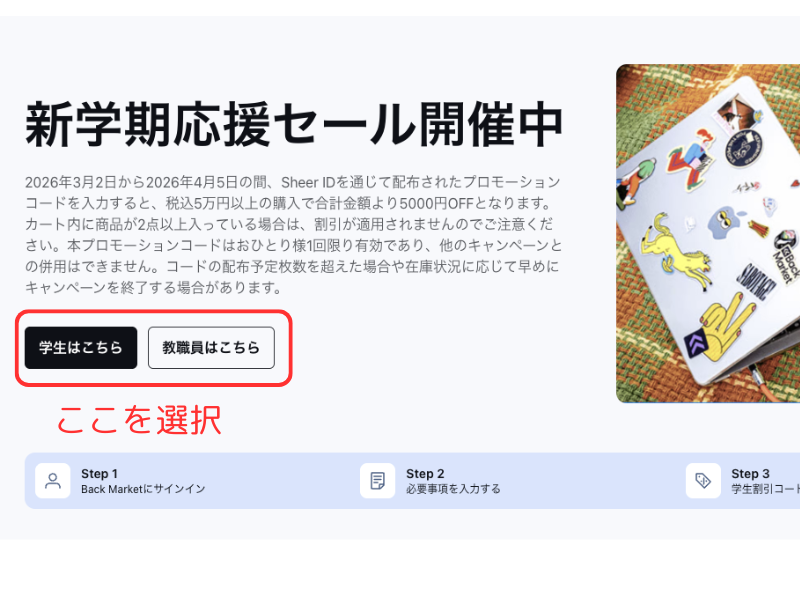Click the Step 3 discount tag icon
800x600 pixels.
coord(703,481)
